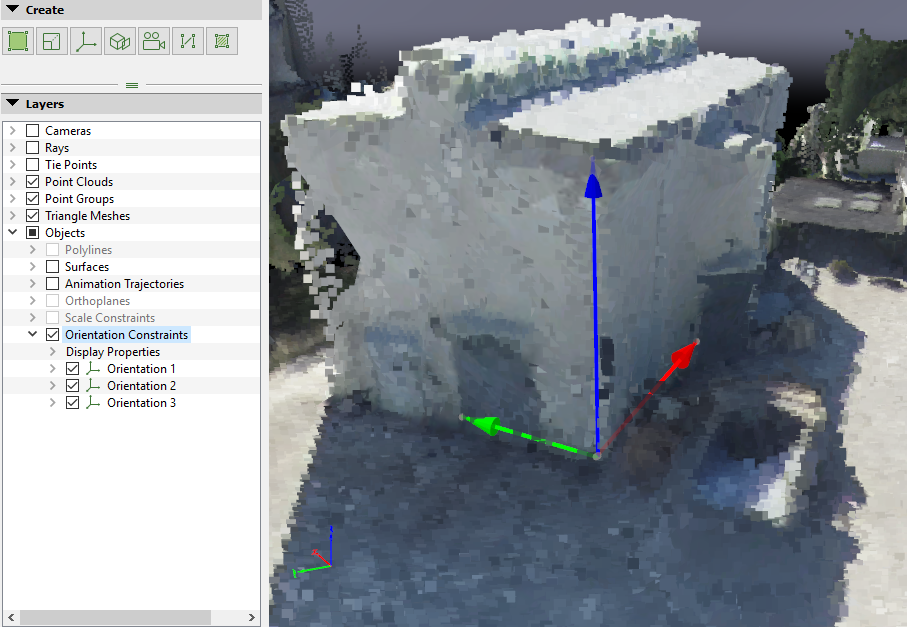This screenshot has height=627, width=907.
Task: Select the Animation Trajectories layer label
Action: click(124, 284)
